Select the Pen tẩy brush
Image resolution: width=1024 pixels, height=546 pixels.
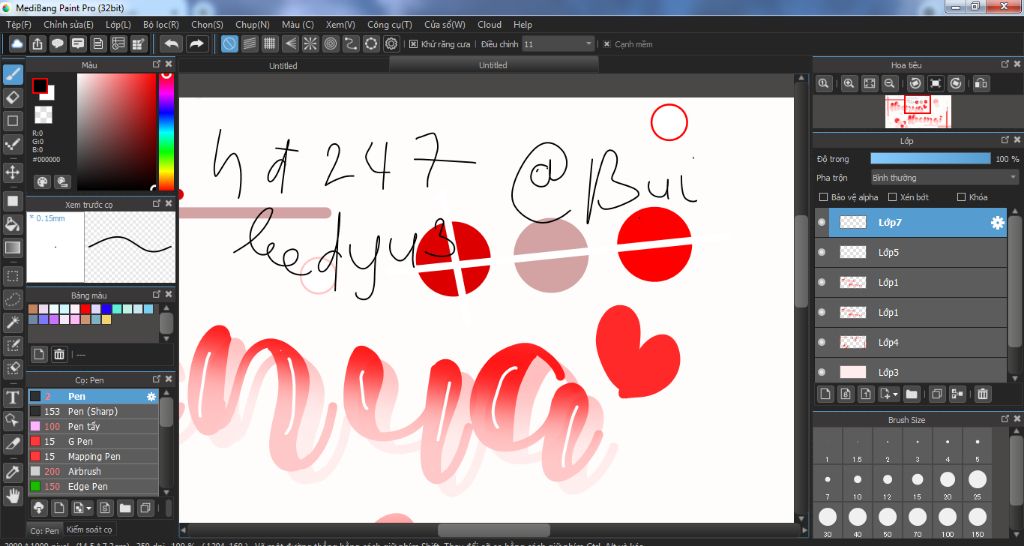pos(93,426)
